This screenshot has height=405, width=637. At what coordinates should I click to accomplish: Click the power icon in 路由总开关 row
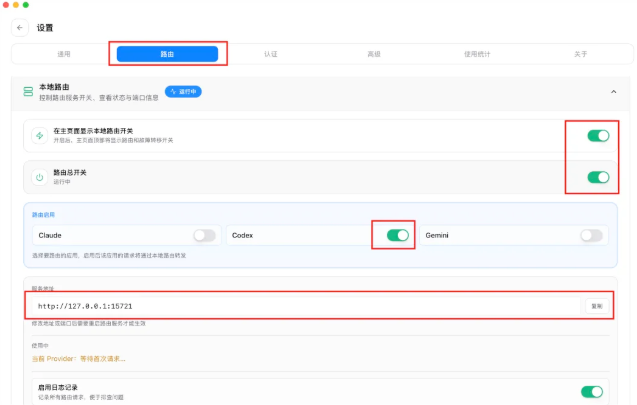pos(39,177)
